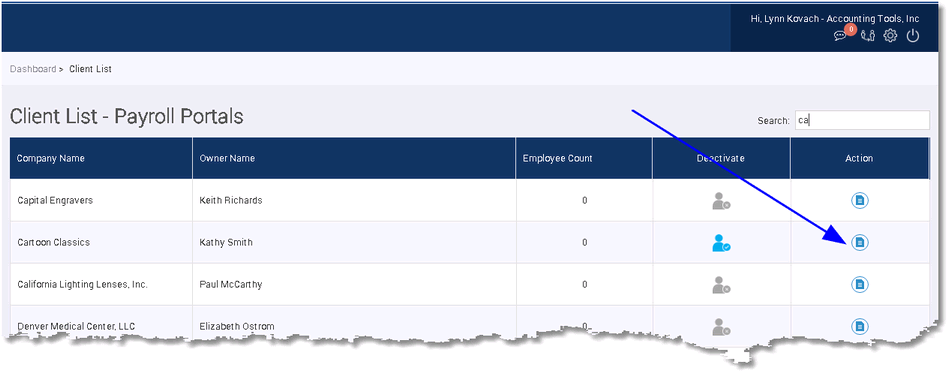Click owner name Kathy Smith
Image resolution: width=949 pixels, height=374 pixels.
(226, 242)
